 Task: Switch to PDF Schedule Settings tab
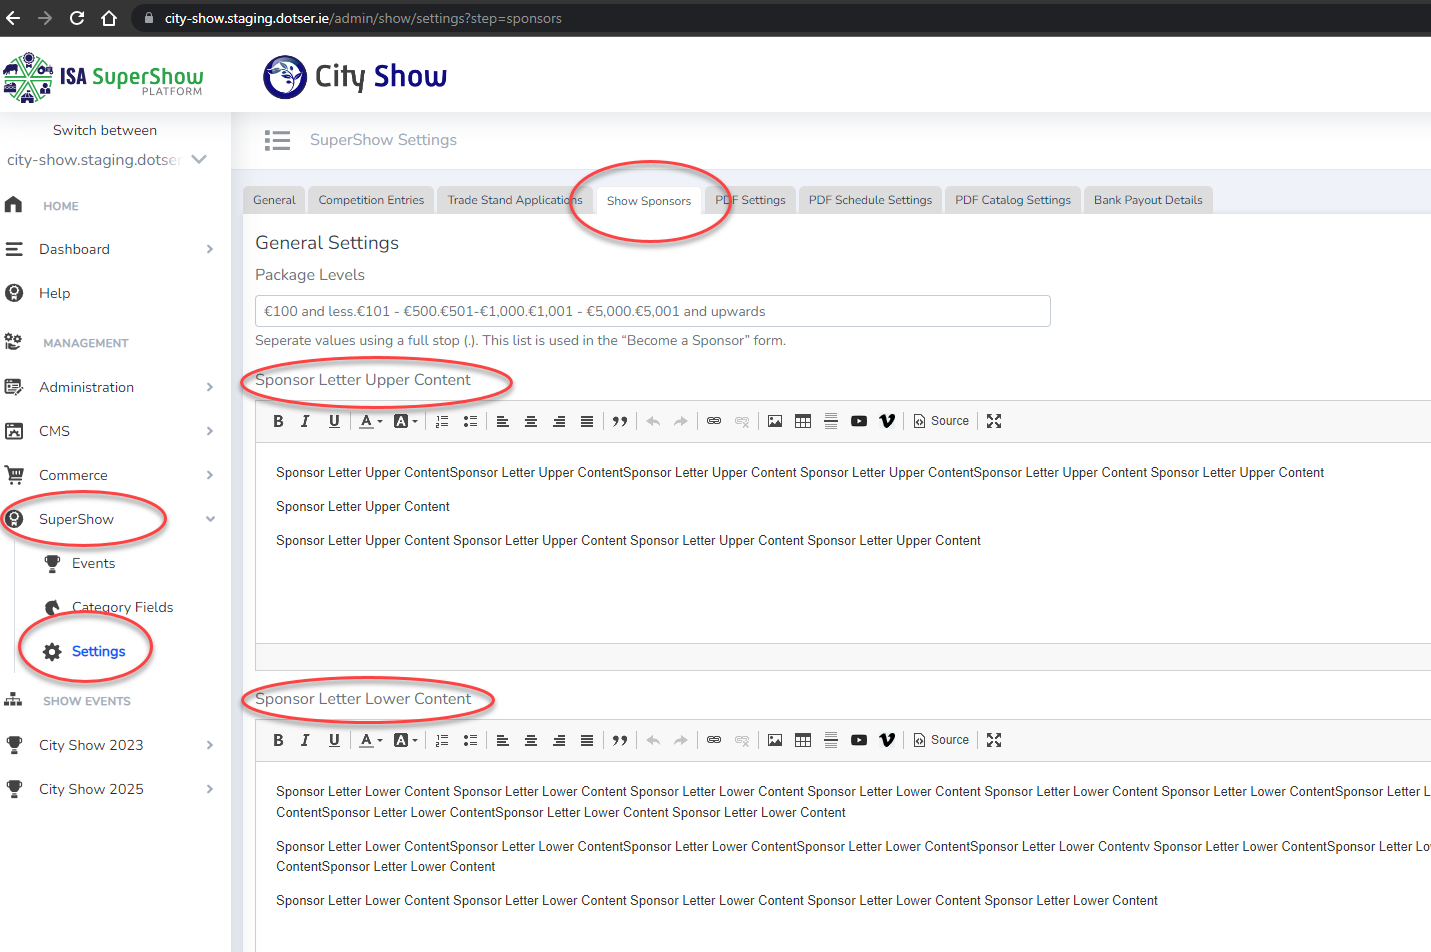click(870, 200)
